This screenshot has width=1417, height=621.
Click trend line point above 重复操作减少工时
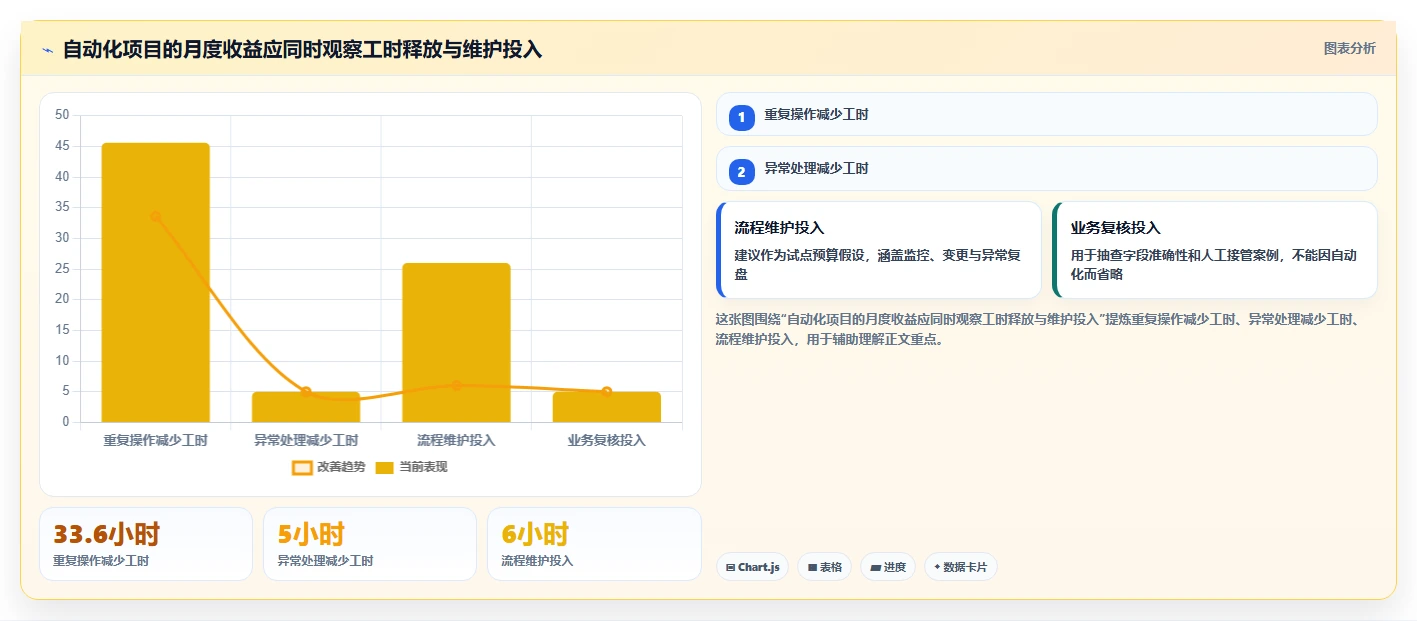point(156,216)
